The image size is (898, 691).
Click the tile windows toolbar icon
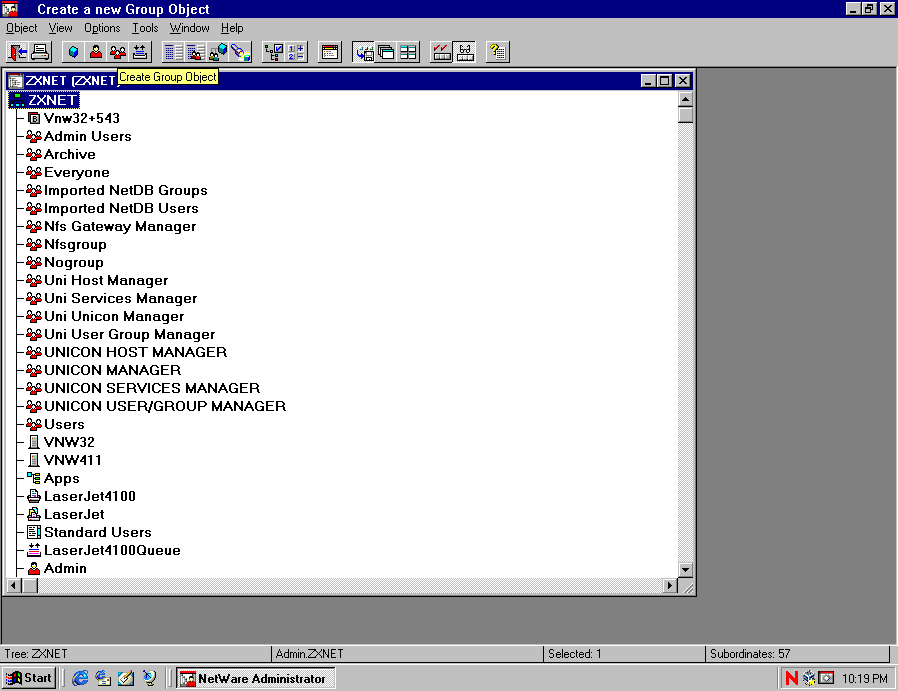(x=408, y=52)
